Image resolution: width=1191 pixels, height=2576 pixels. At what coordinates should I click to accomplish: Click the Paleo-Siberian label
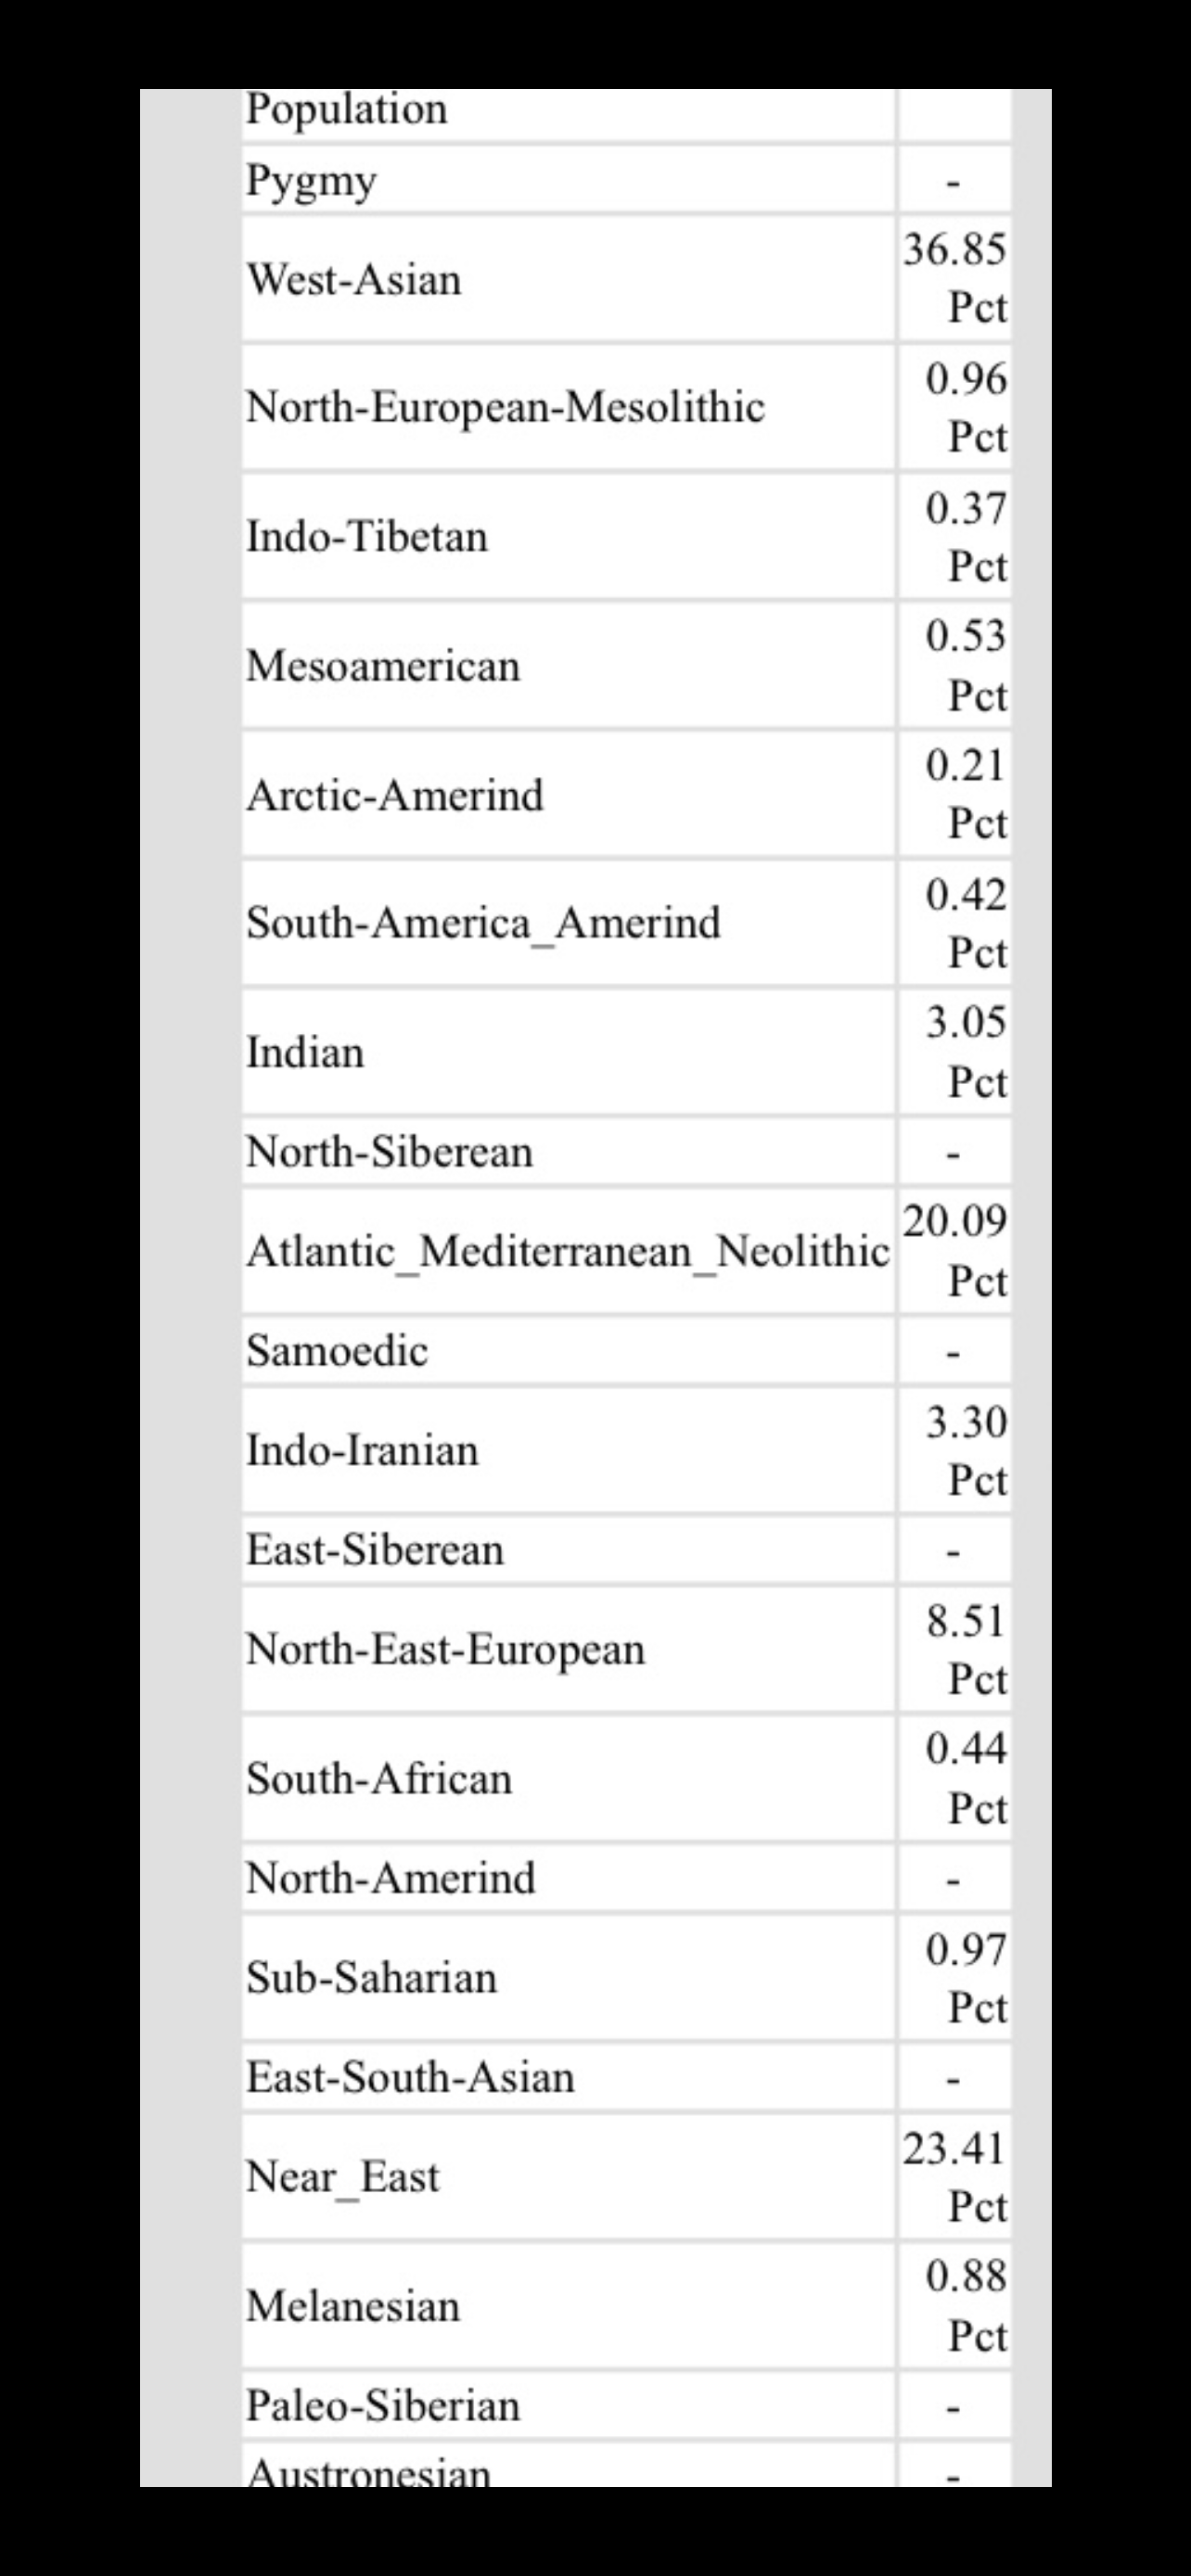click(383, 2406)
